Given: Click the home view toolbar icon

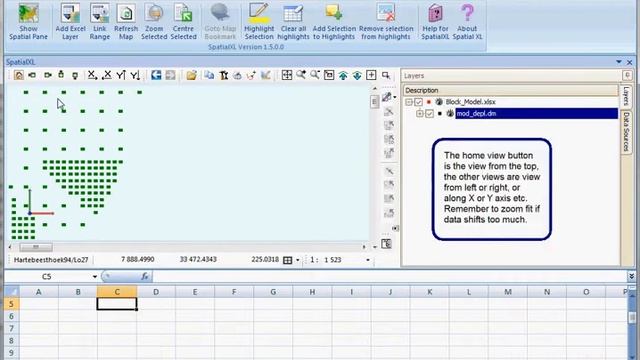Looking at the screenshot, I should tap(19, 75).
